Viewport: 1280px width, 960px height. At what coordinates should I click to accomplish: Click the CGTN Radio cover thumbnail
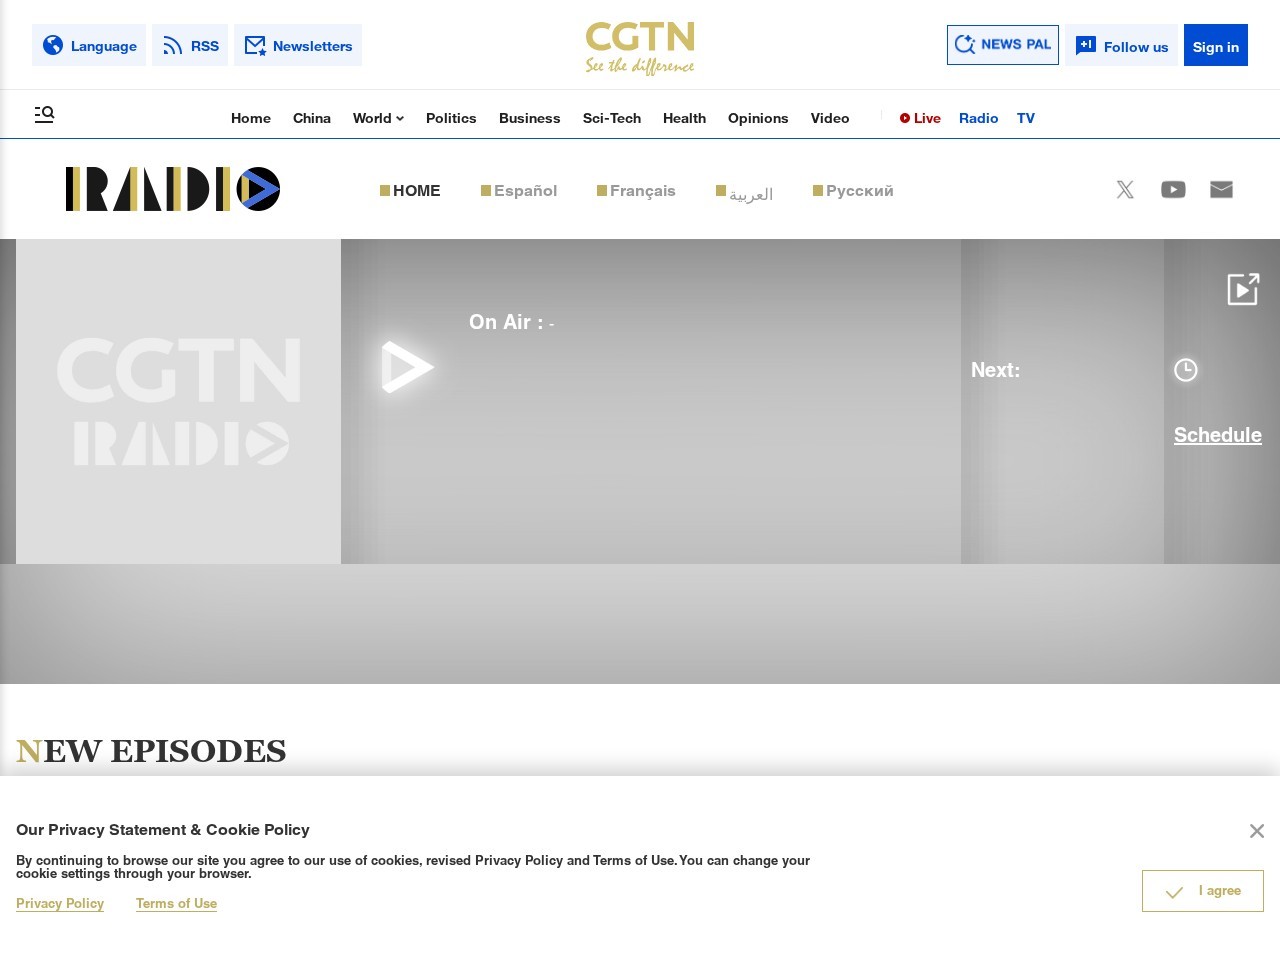(178, 401)
